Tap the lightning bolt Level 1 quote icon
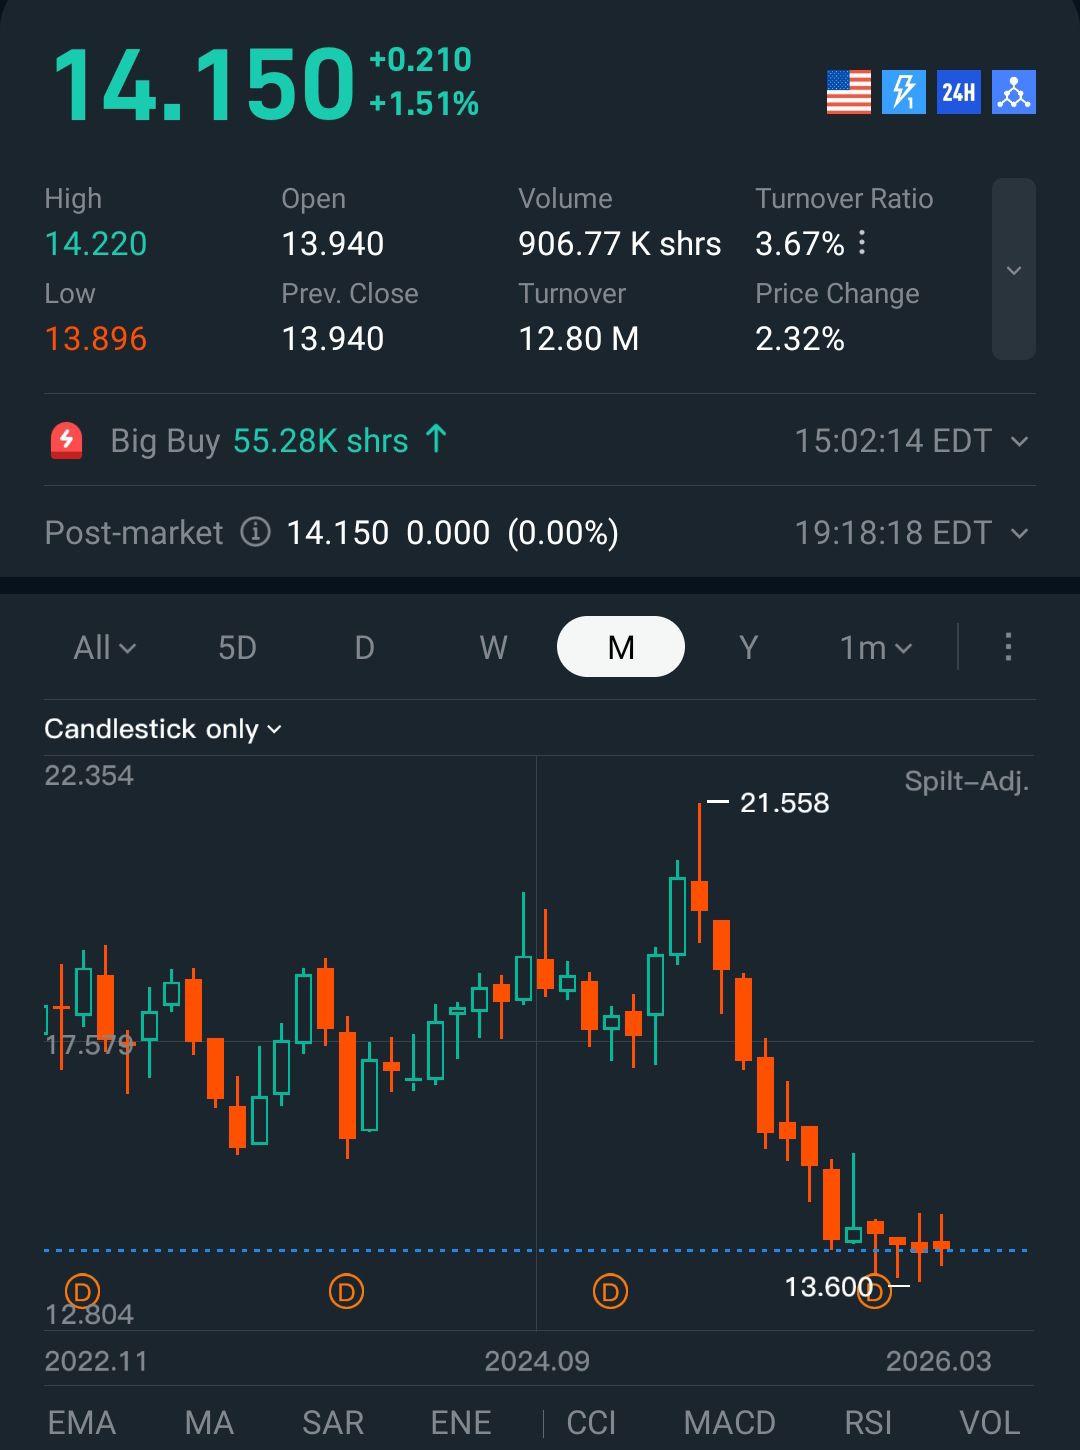 click(903, 93)
